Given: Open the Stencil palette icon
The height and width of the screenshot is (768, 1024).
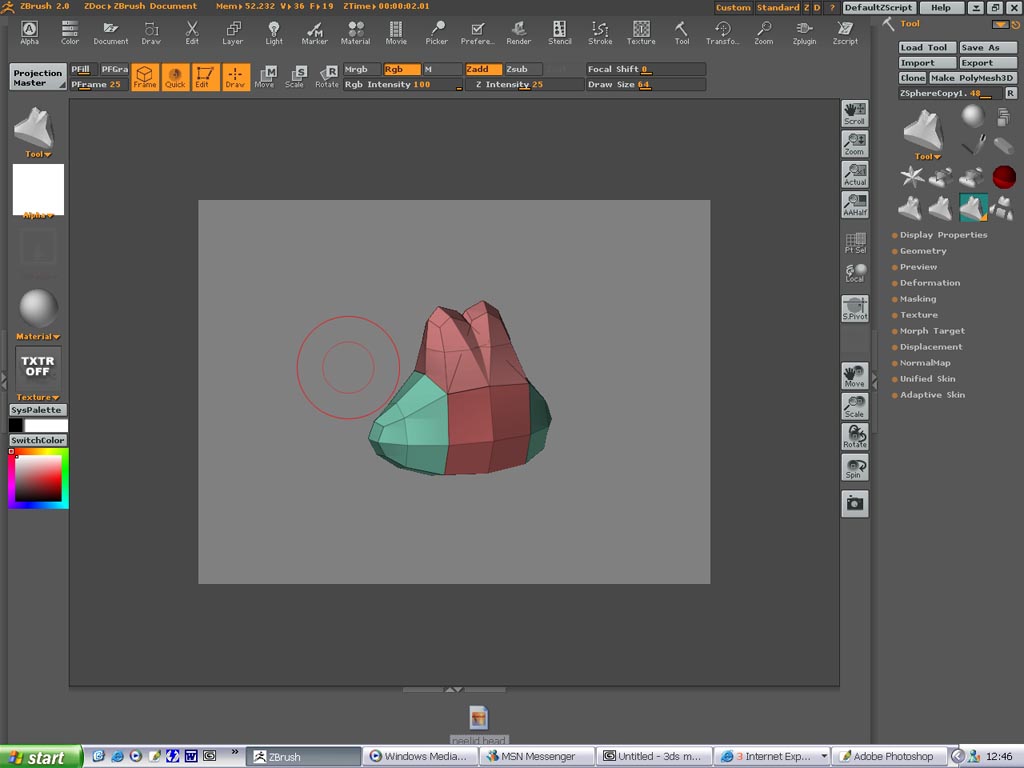Looking at the screenshot, I should [x=560, y=33].
